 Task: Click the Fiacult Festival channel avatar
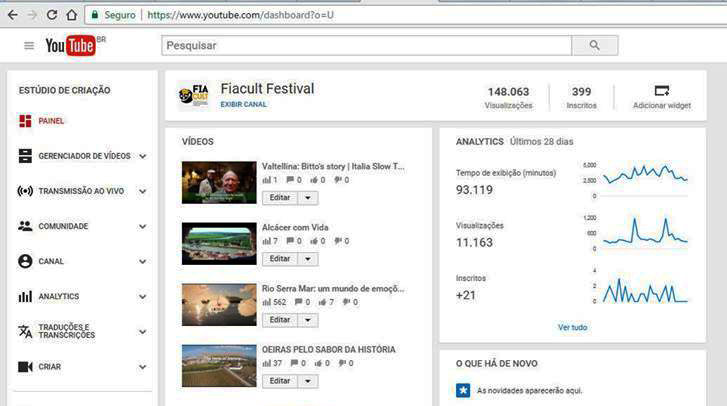(194, 95)
